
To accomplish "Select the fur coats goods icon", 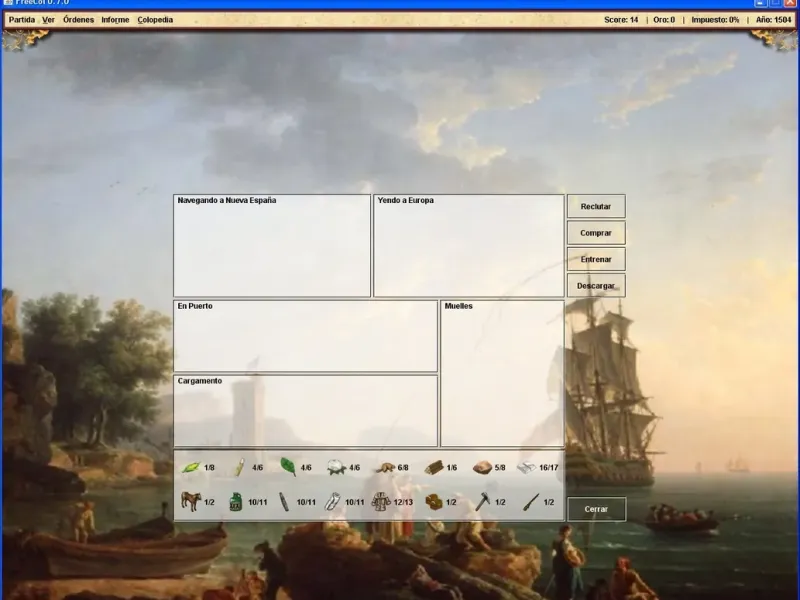I will 381,502.
